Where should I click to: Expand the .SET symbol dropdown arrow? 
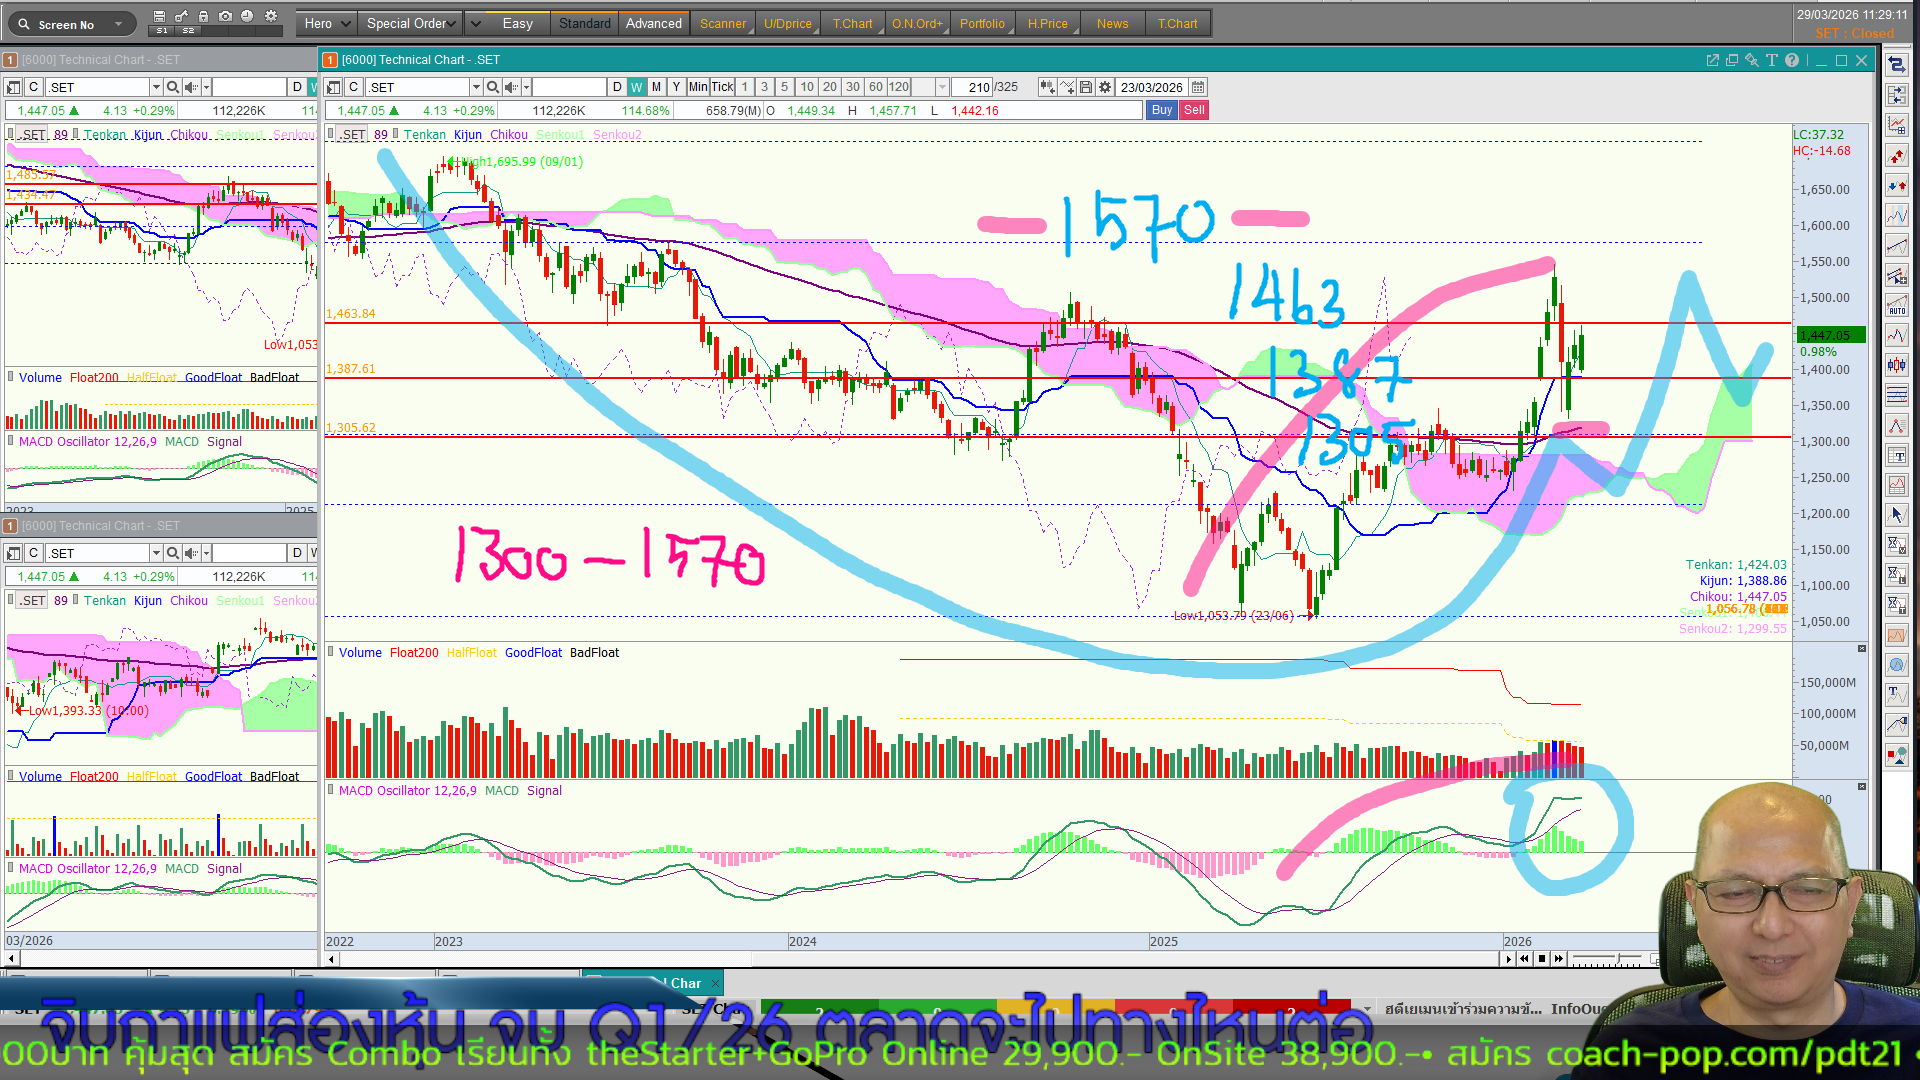pyautogui.click(x=476, y=87)
